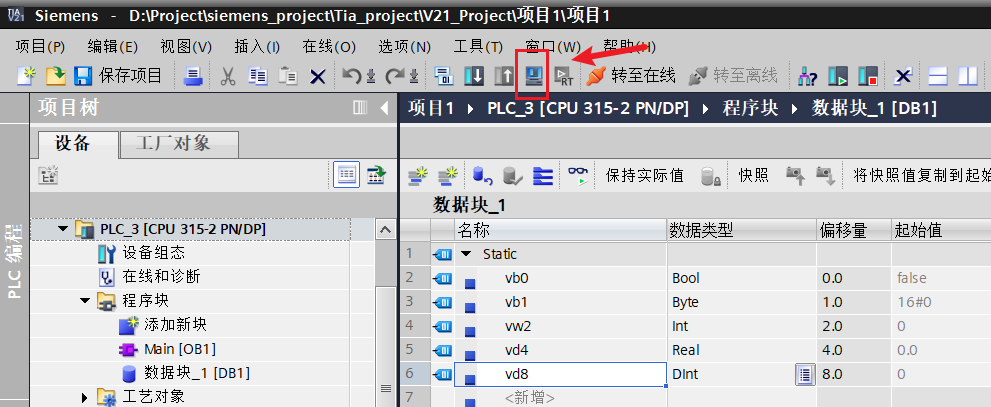
Task: Open the 工具(T) menu
Action: click(x=478, y=47)
